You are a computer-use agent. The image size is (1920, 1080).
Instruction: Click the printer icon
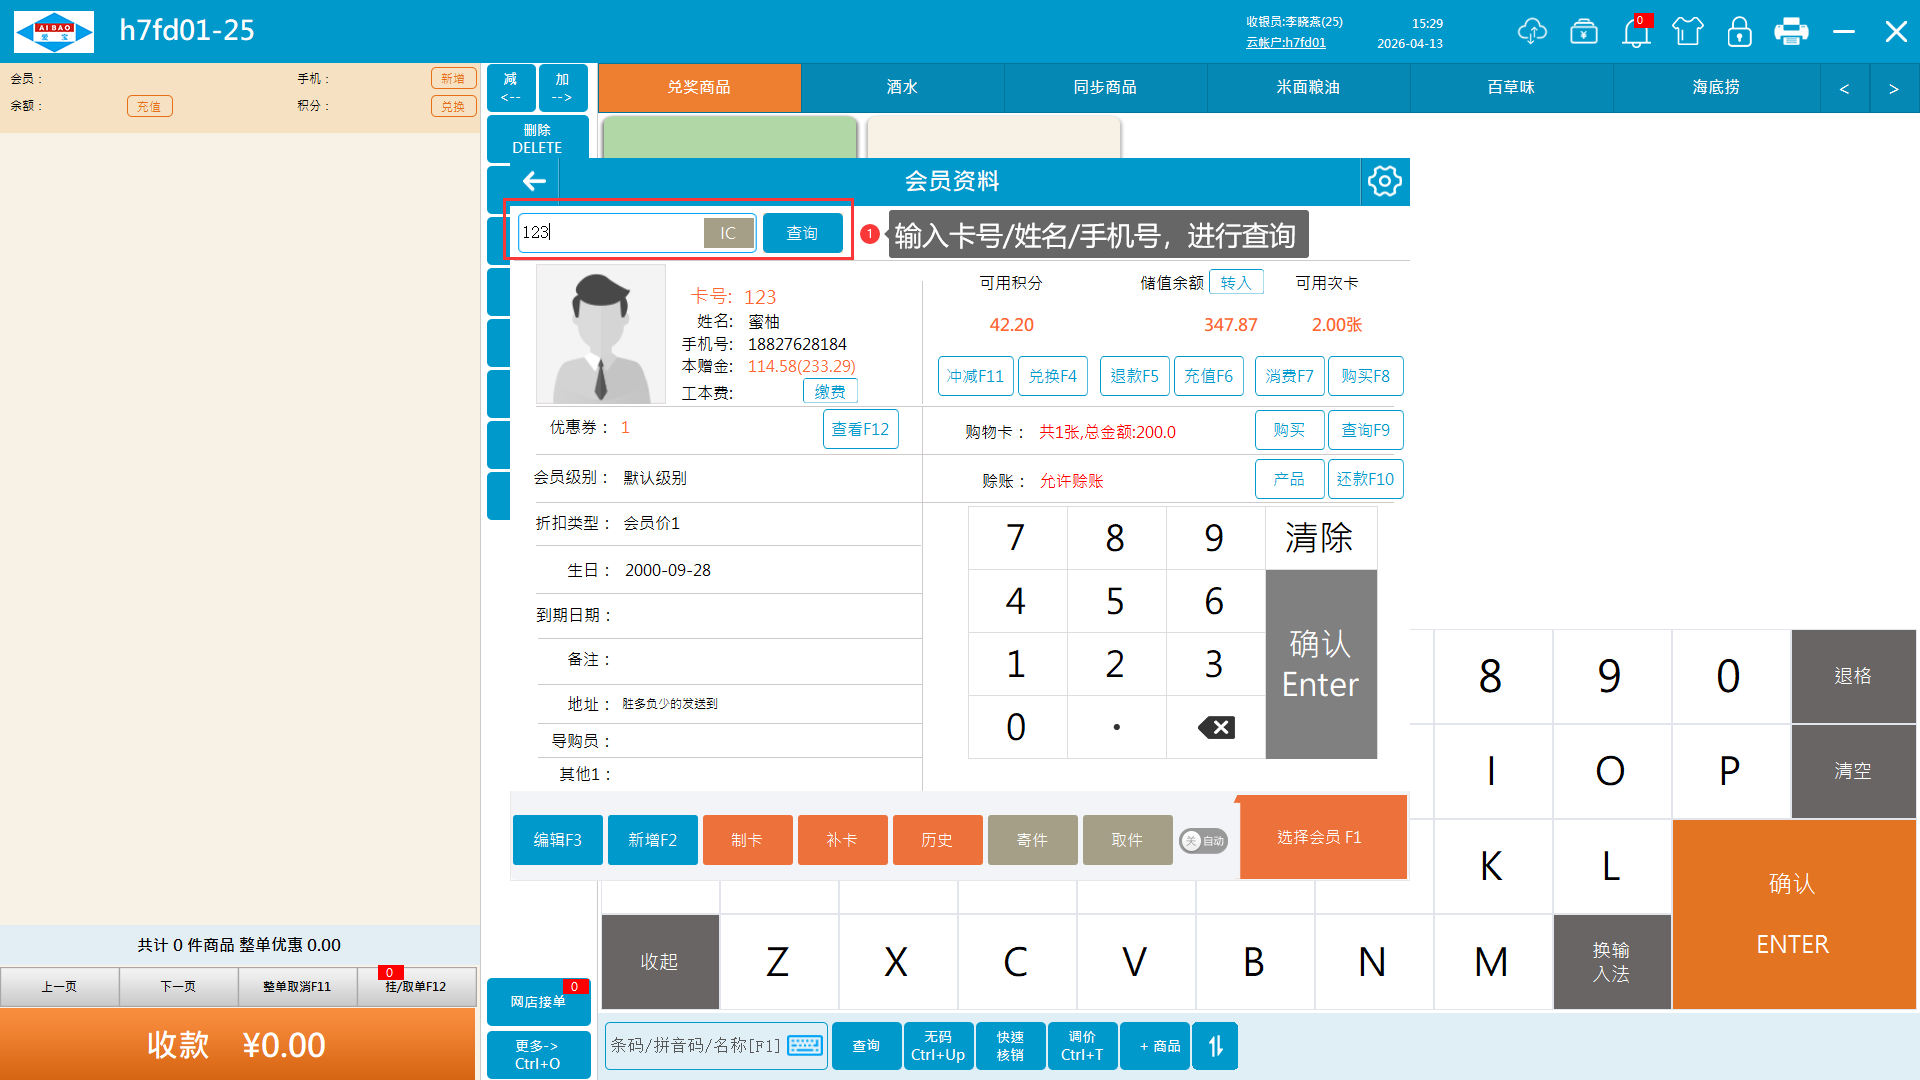[1791, 32]
